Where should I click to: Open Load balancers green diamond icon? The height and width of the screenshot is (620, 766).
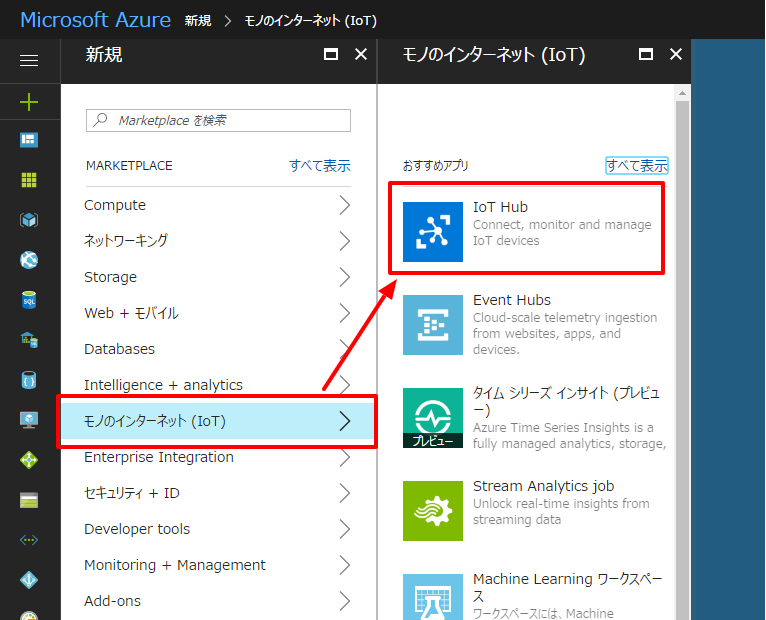coord(29,460)
